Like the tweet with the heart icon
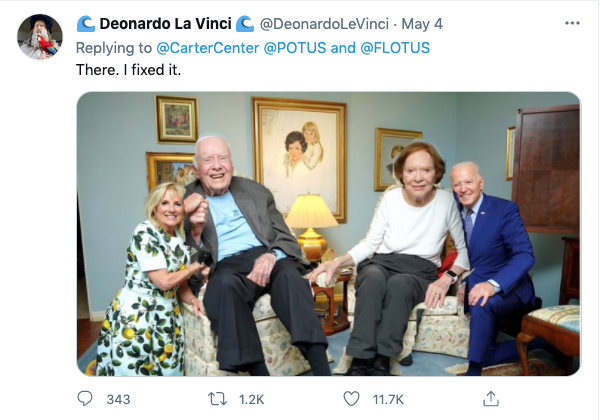The height and width of the screenshot is (420, 600). point(351,398)
